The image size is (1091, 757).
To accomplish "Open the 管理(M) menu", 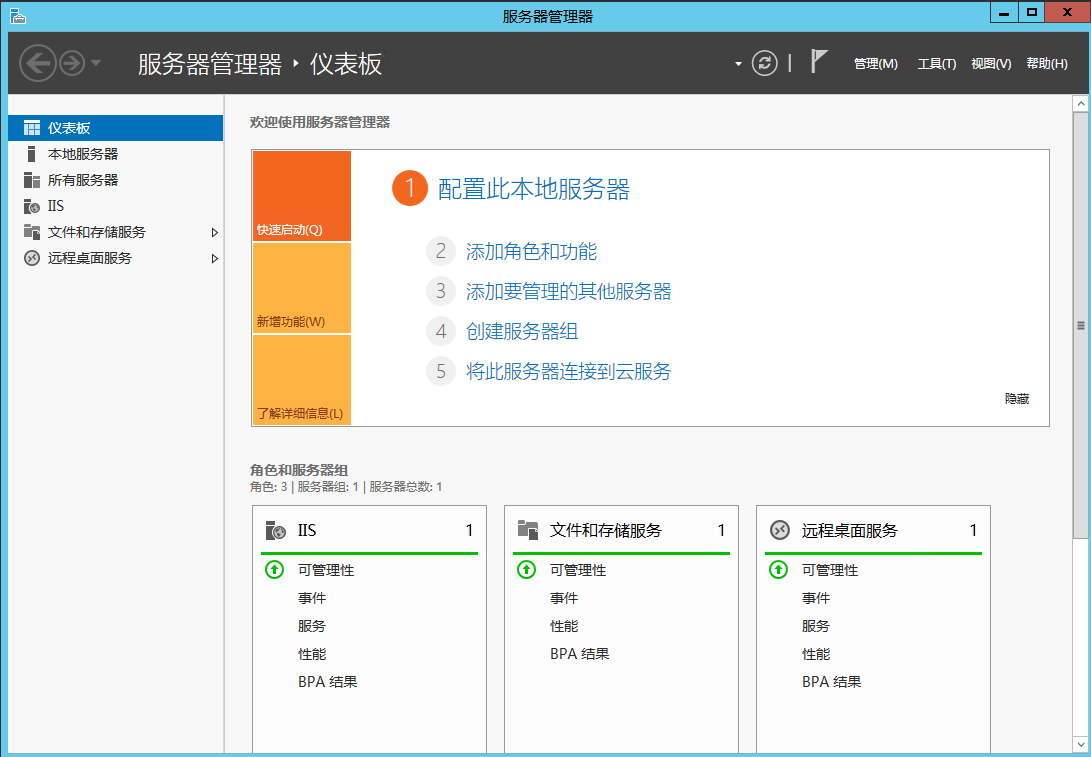I will (x=875, y=62).
